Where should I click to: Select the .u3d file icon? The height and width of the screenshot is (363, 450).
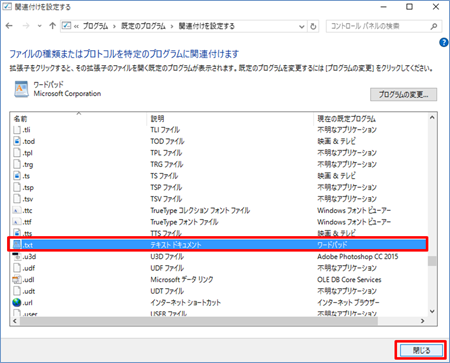click(17, 257)
